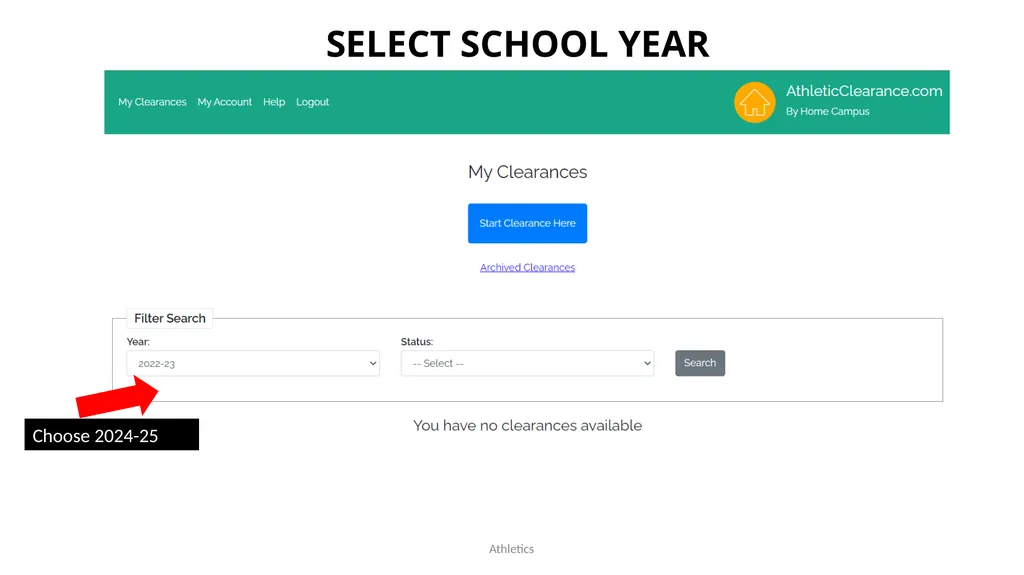Click the Filter Search legend label
This screenshot has width=1024, height=575.
[170, 318]
